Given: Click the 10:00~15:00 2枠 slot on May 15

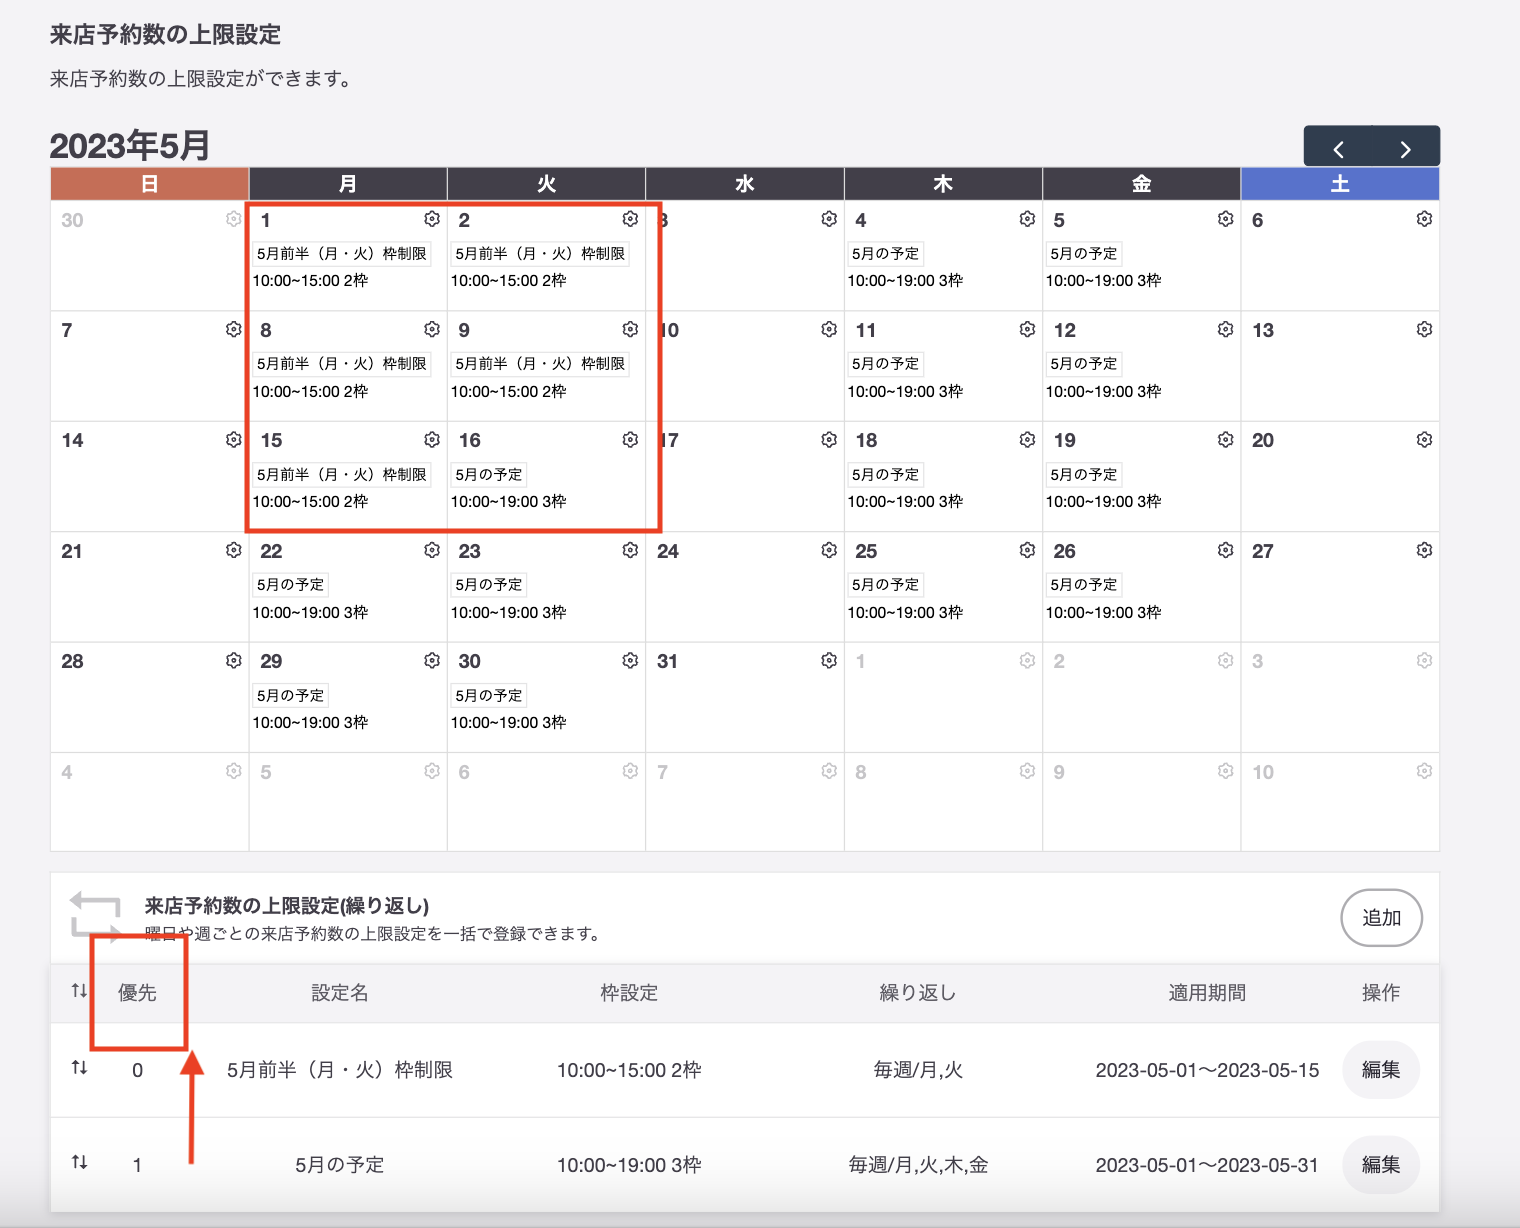Looking at the screenshot, I should tap(310, 502).
